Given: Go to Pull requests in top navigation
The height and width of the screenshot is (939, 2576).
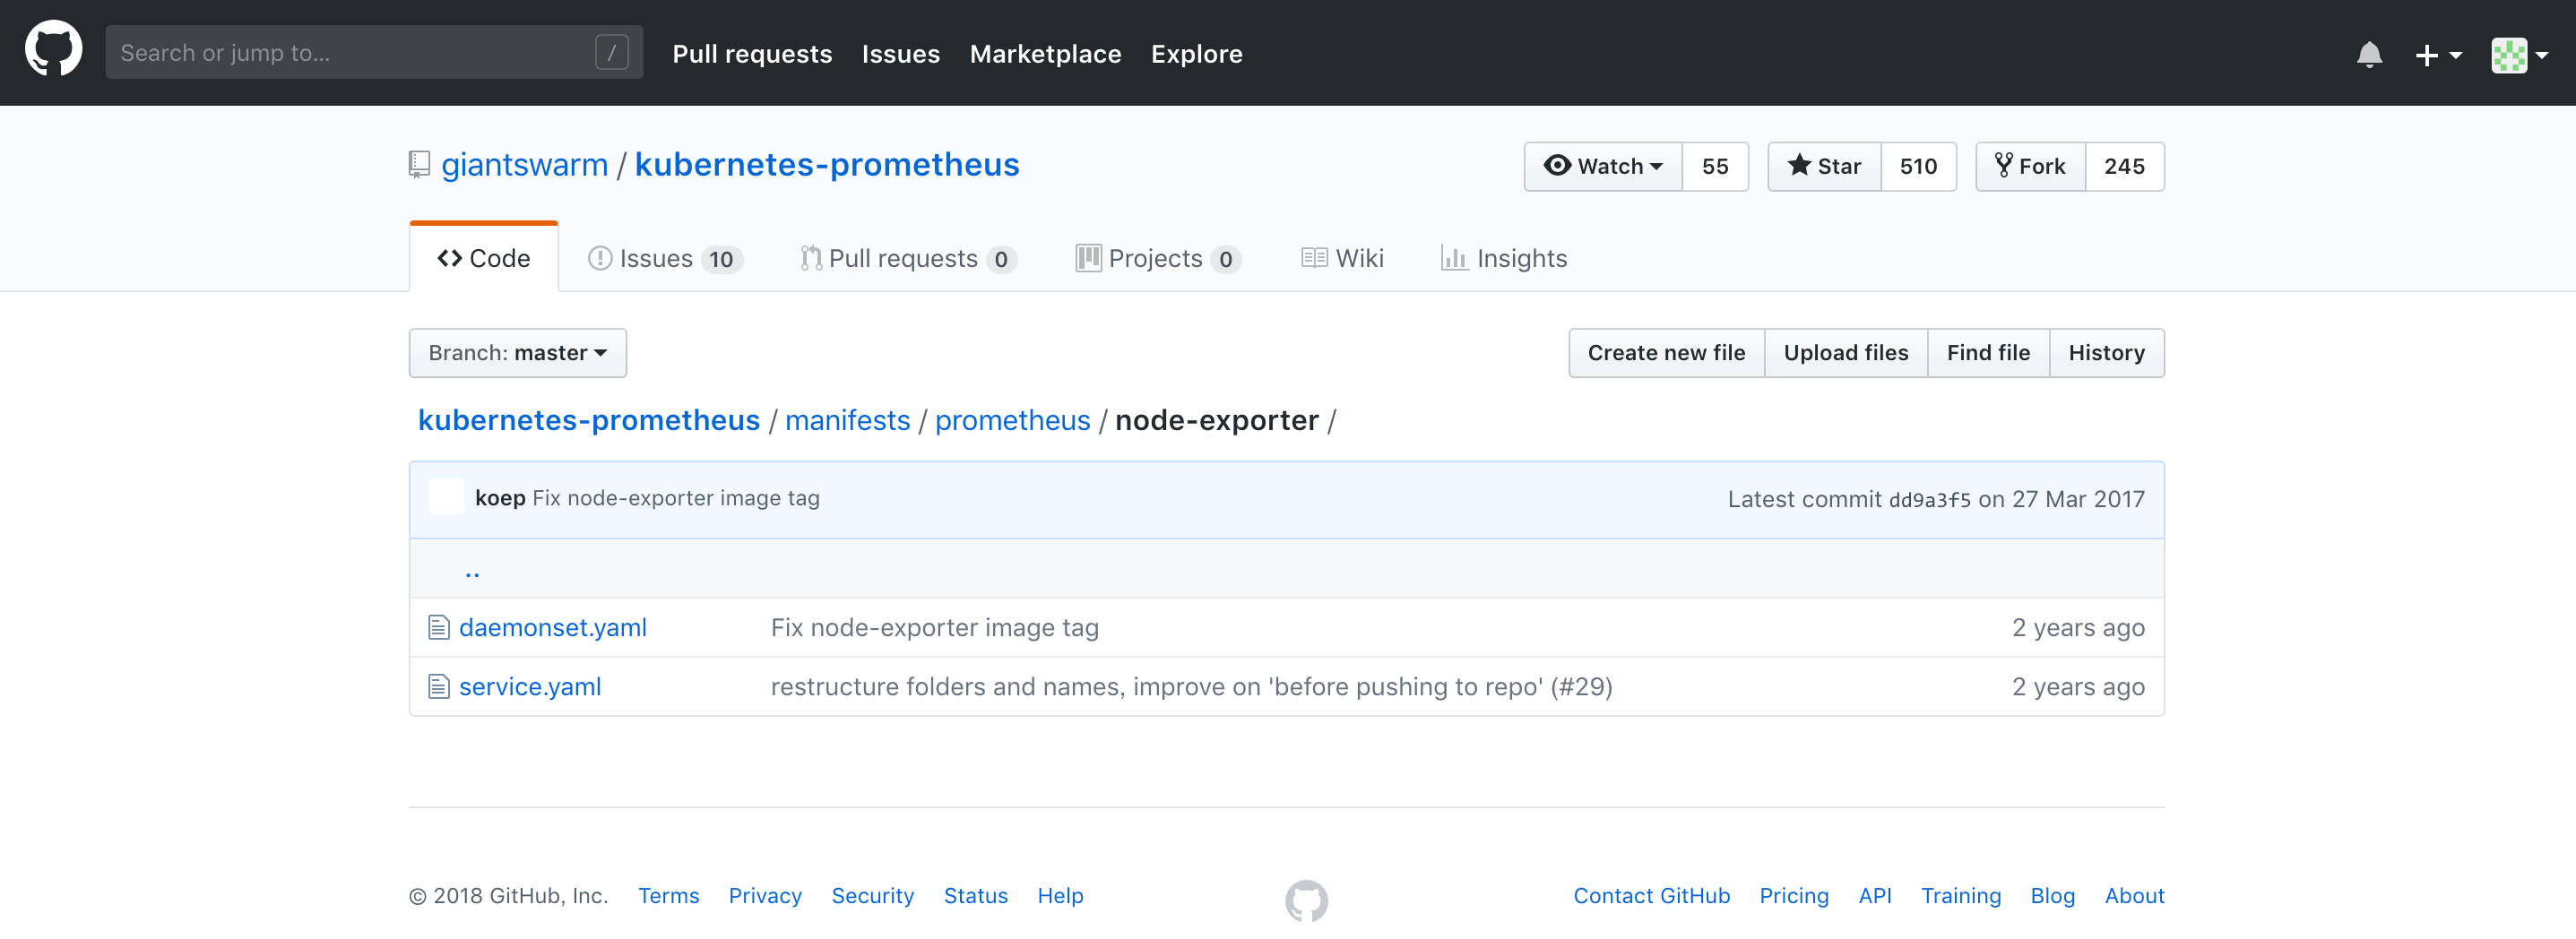Looking at the screenshot, I should click(x=752, y=54).
